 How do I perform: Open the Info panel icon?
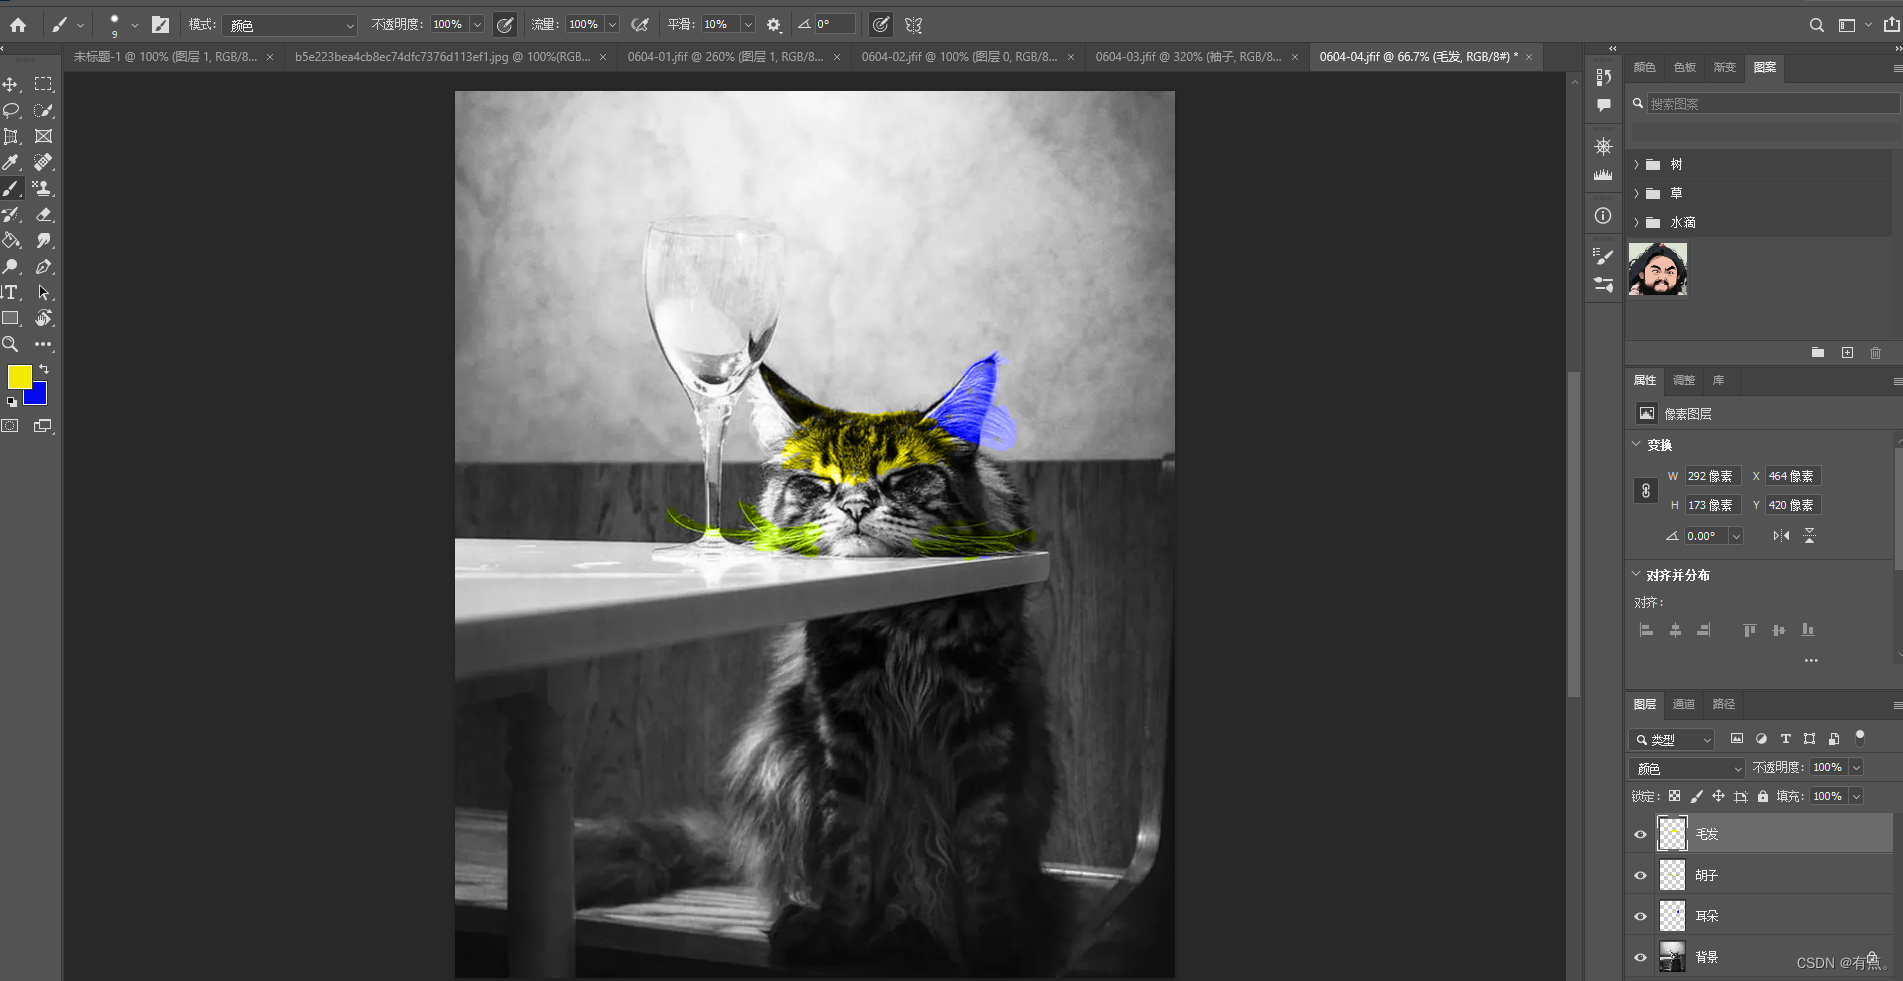click(1603, 216)
